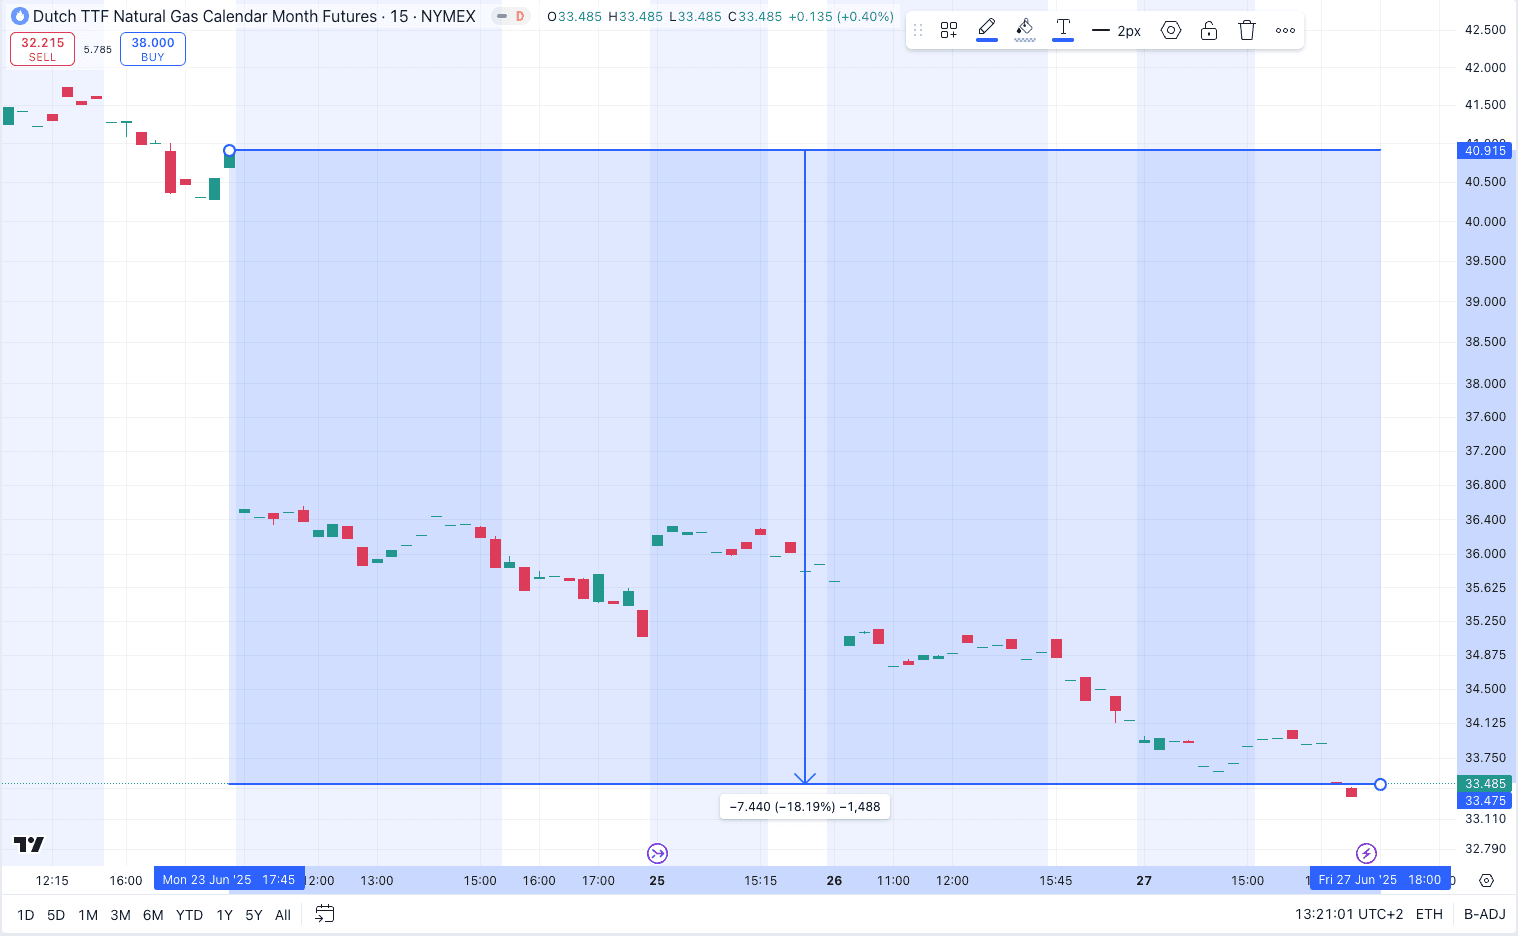Click the TradingView logo on the chart

coord(29,845)
